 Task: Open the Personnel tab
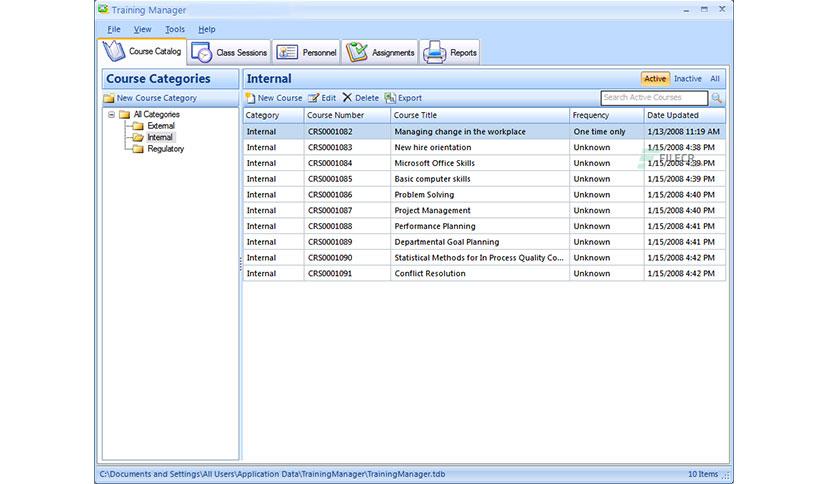click(306, 53)
